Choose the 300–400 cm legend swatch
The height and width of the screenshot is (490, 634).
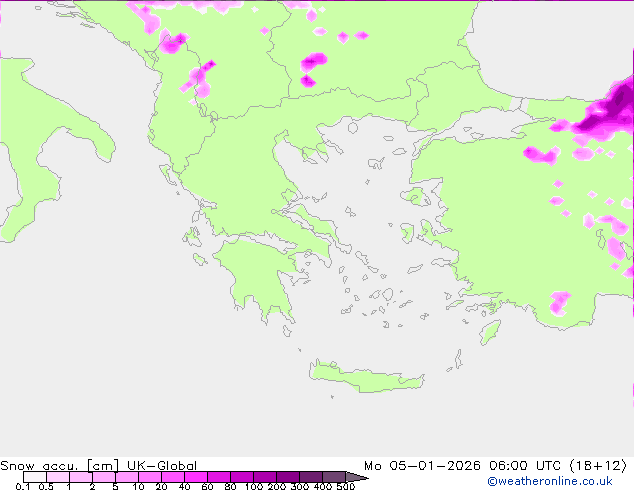pos(311,477)
